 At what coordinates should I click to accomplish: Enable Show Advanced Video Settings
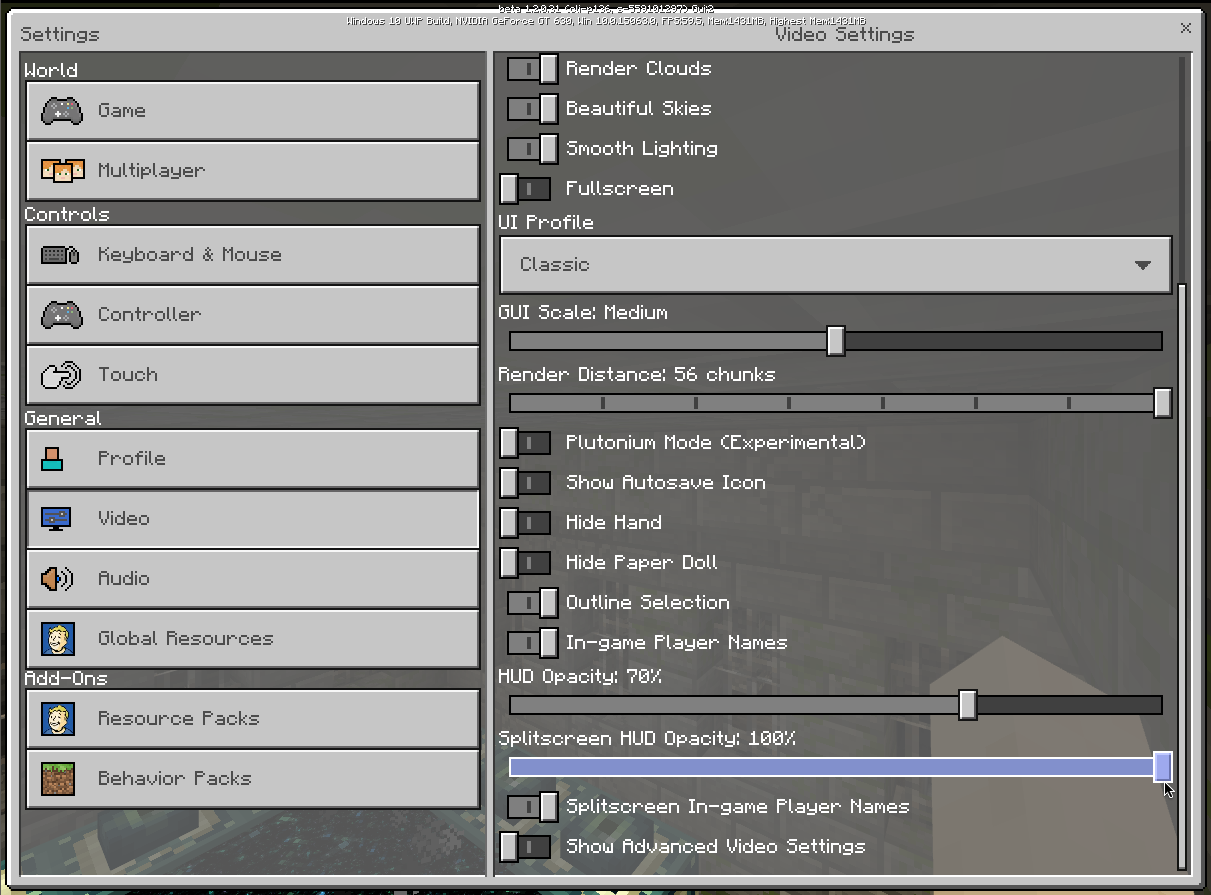coord(525,847)
